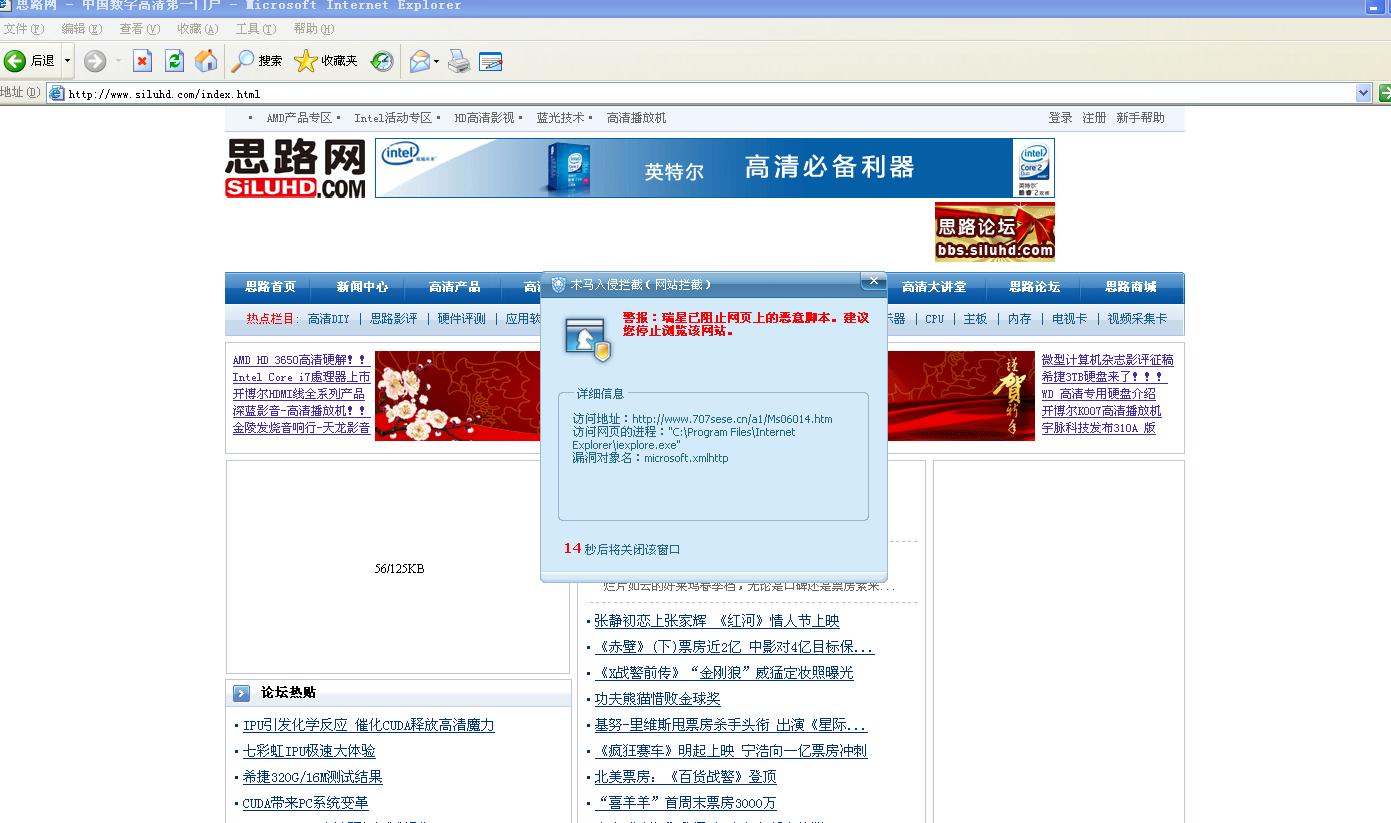Open the 希捷320G/16M测试结果 forum post
This screenshot has height=823, width=1391.
pos(312,777)
